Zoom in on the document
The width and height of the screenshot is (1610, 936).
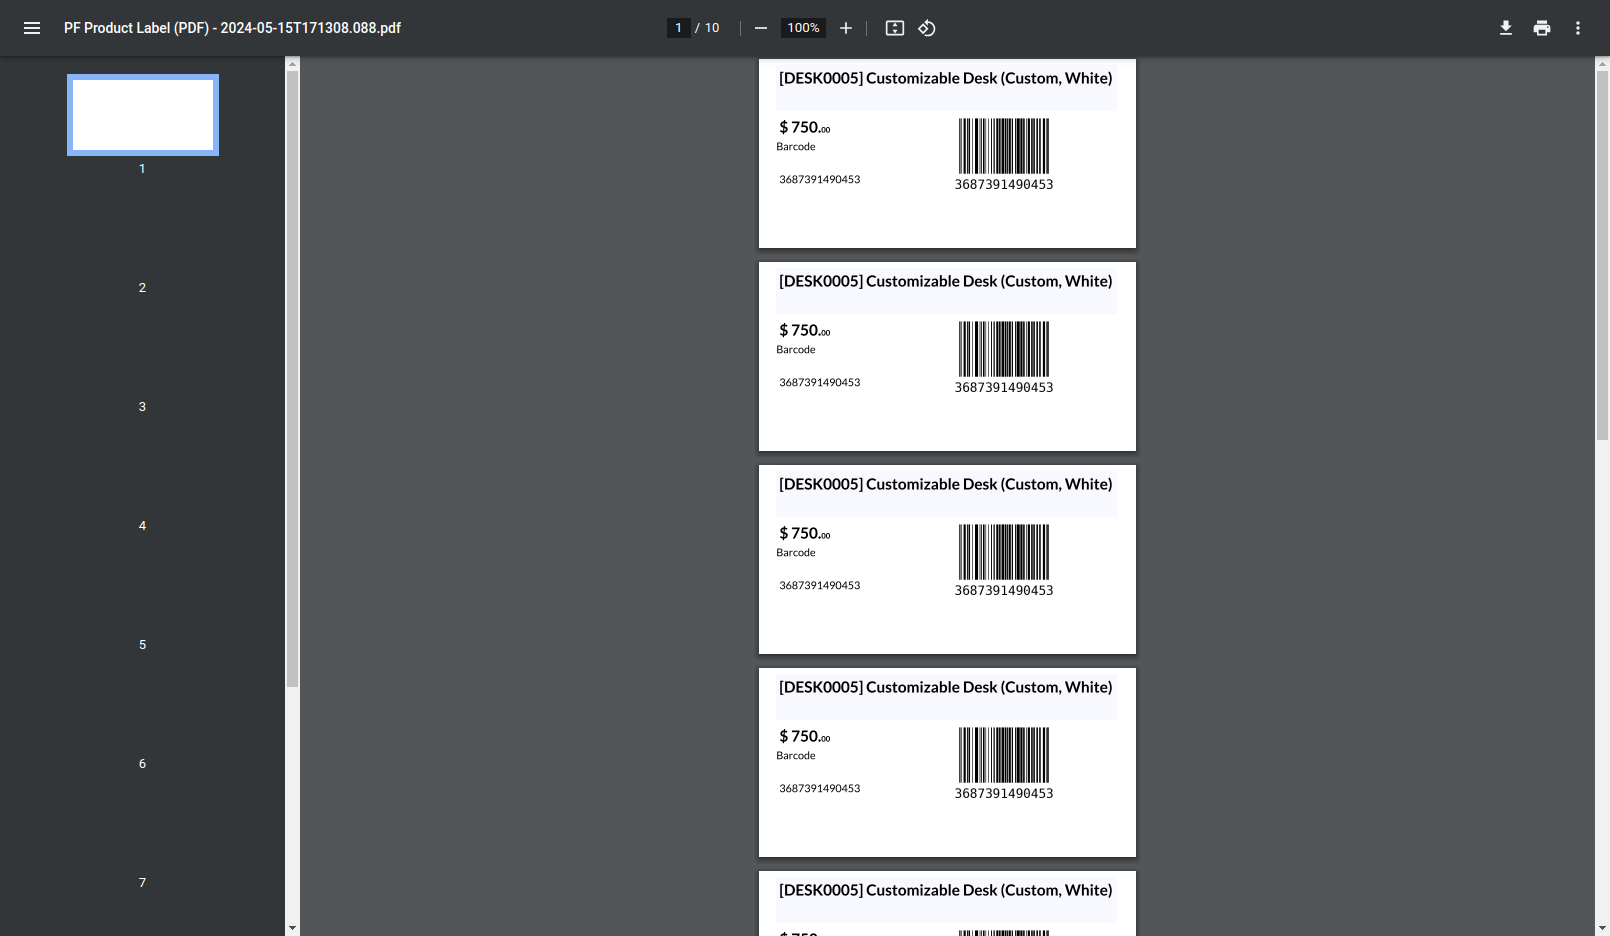pos(845,28)
